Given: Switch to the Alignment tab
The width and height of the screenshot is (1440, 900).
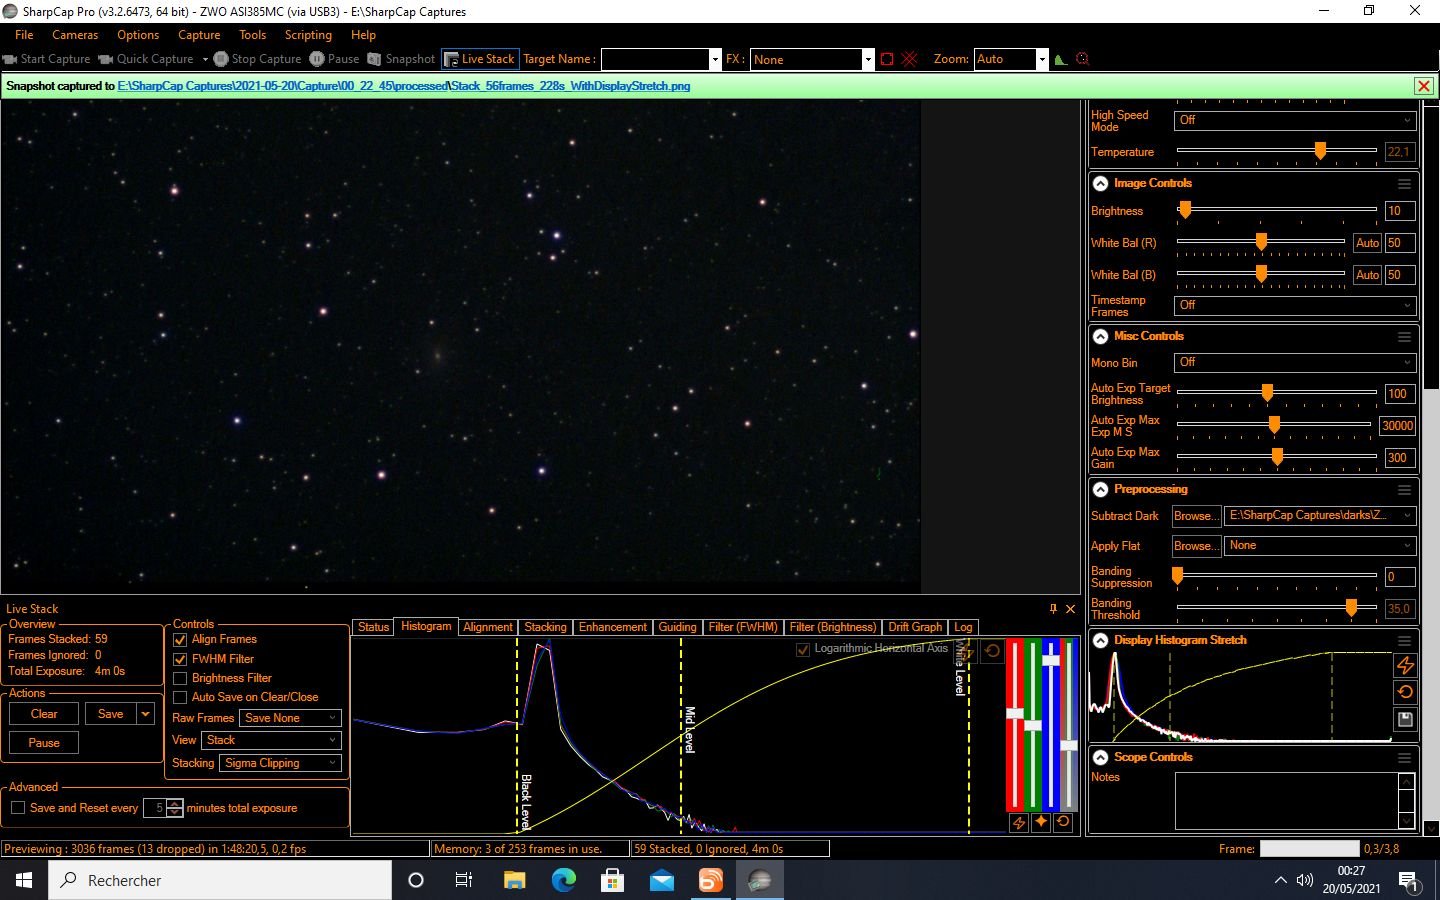Looking at the screenshot, I should 488,627.
